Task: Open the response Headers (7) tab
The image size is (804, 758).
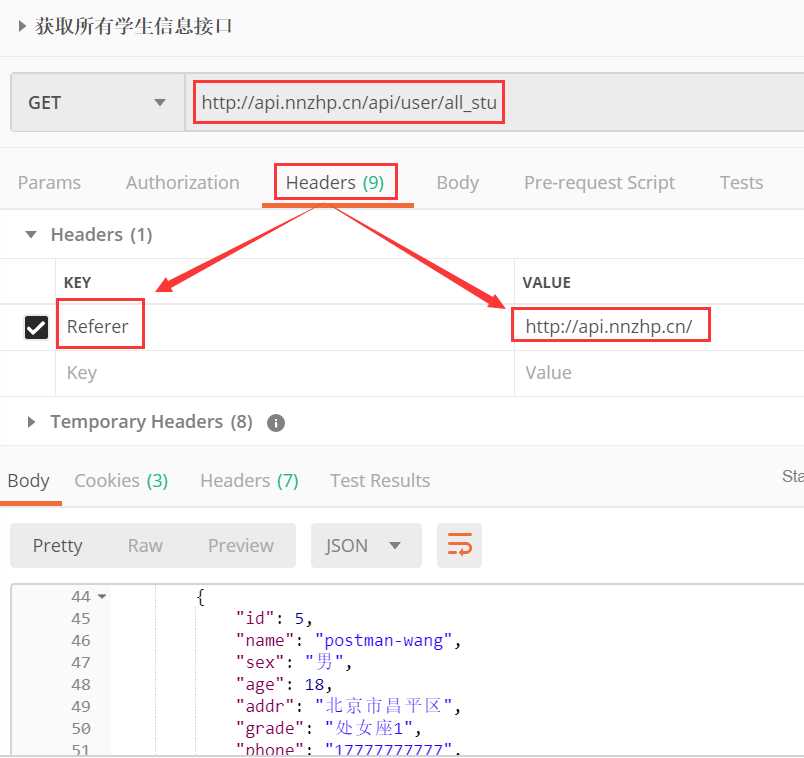Action: (x=249, y=481)
